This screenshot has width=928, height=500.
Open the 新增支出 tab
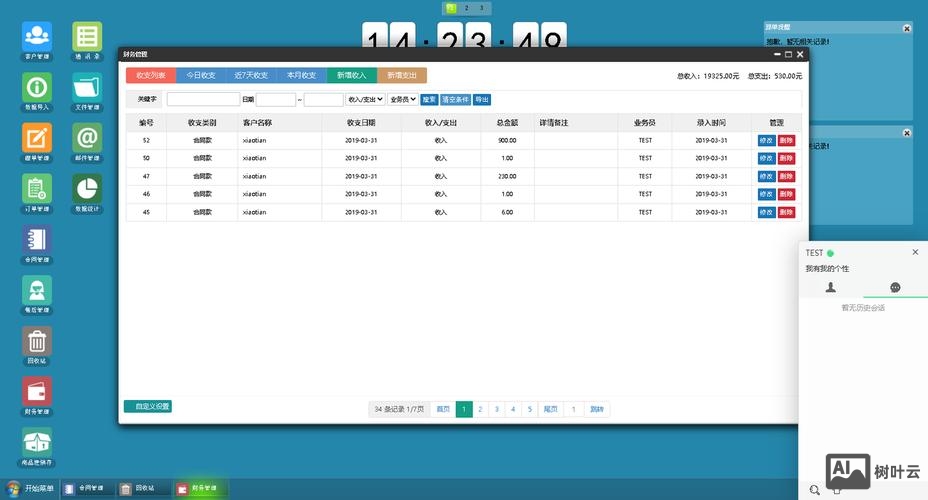click(402, 75)
